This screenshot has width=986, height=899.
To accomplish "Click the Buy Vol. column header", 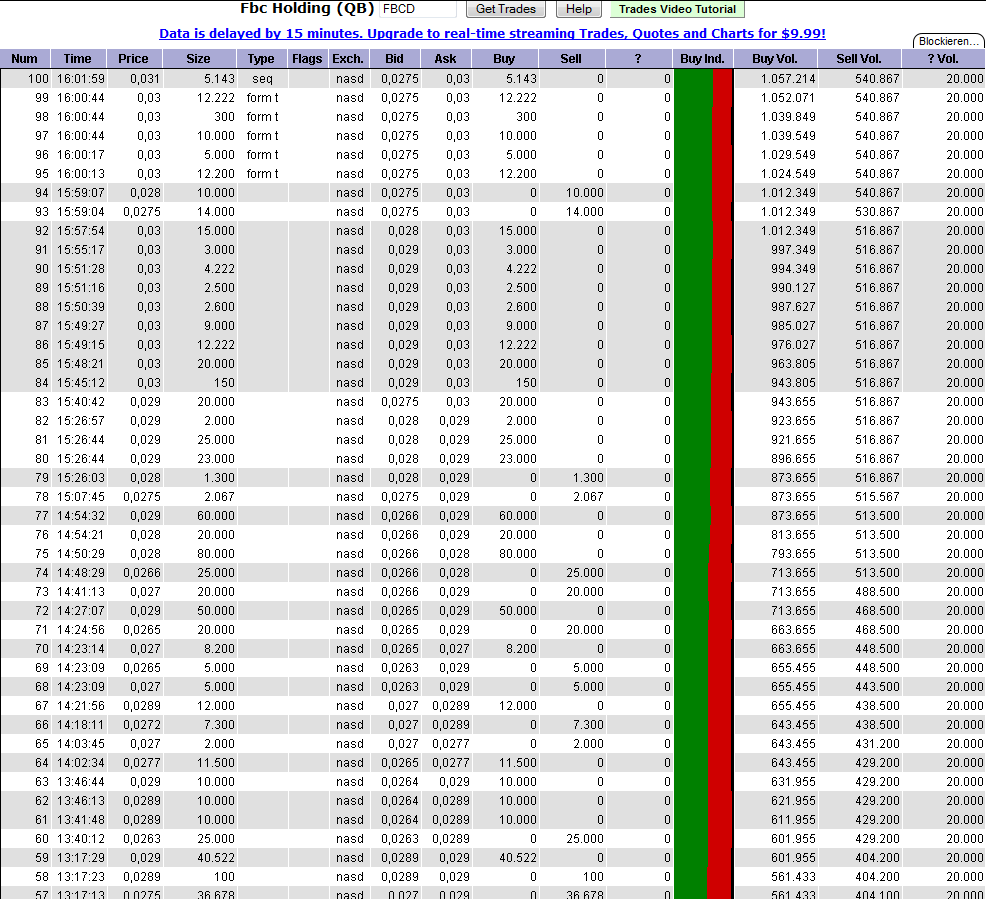I will [x=775, y=58].
